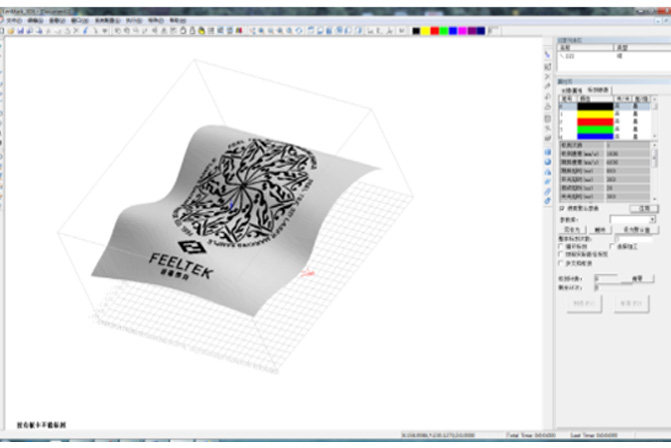Image resolution: width=671 pixels, height=448 pixels.
Task: Click the New document icon in toolbar
Action: (2, 31)
